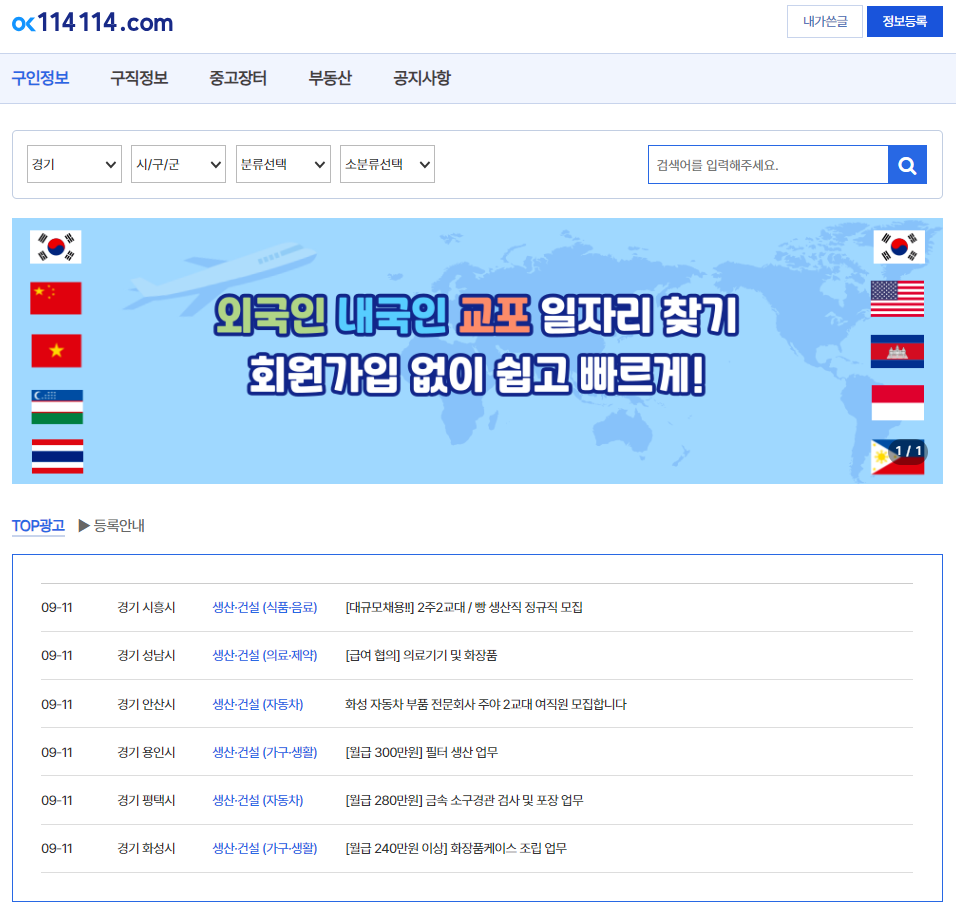
Task: Click the search keyword input field
Action: coord(767,164)
